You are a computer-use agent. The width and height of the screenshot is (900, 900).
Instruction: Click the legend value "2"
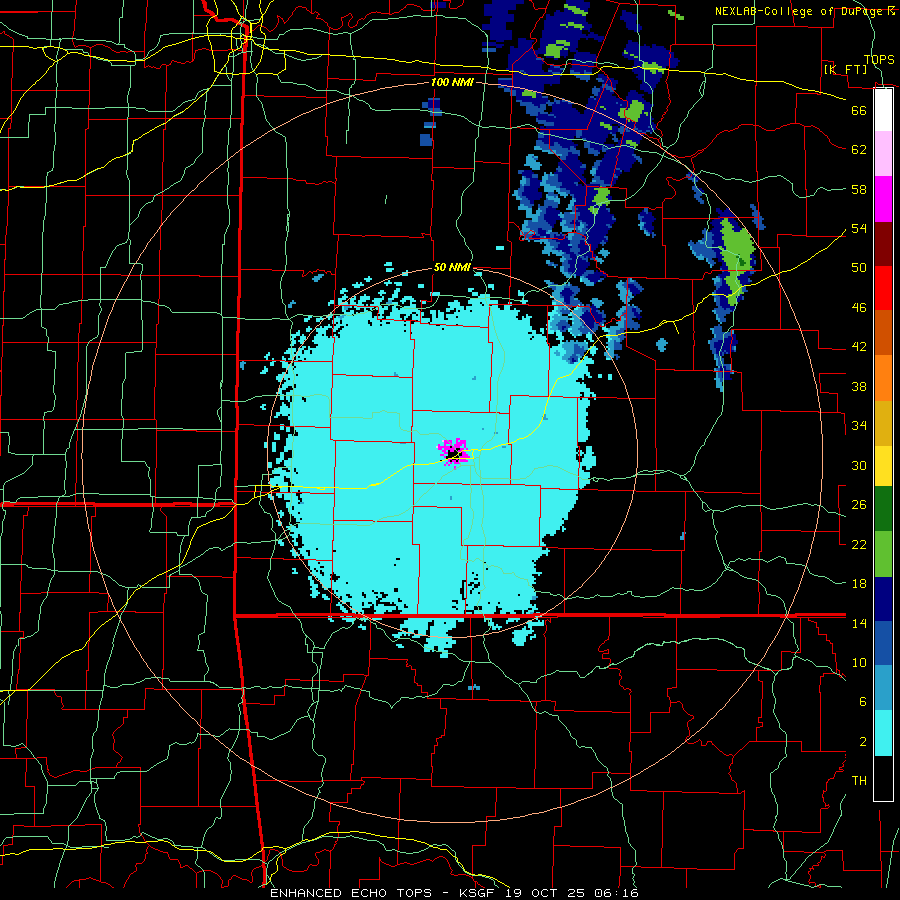pyautogui.click(x=863, y=742)
